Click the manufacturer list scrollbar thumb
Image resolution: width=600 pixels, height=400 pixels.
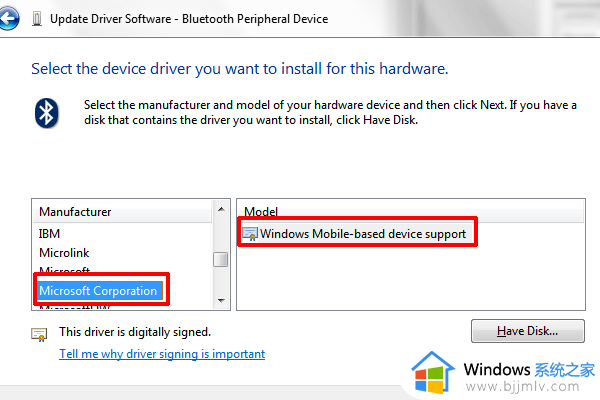tap(220, 259)
